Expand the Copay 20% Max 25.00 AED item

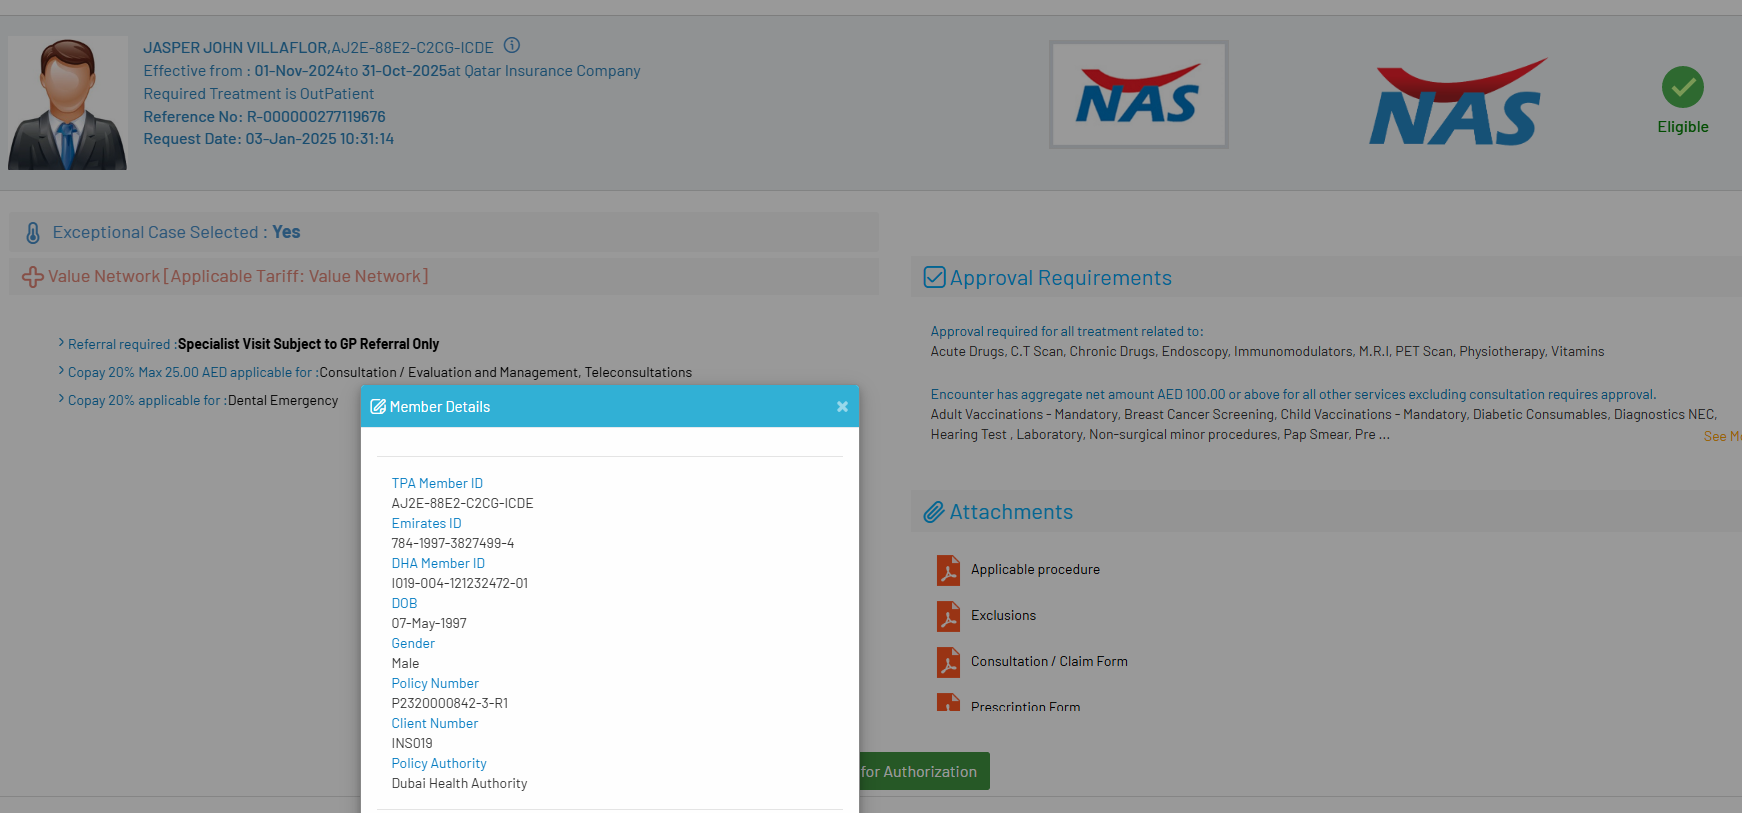point(61,371)
